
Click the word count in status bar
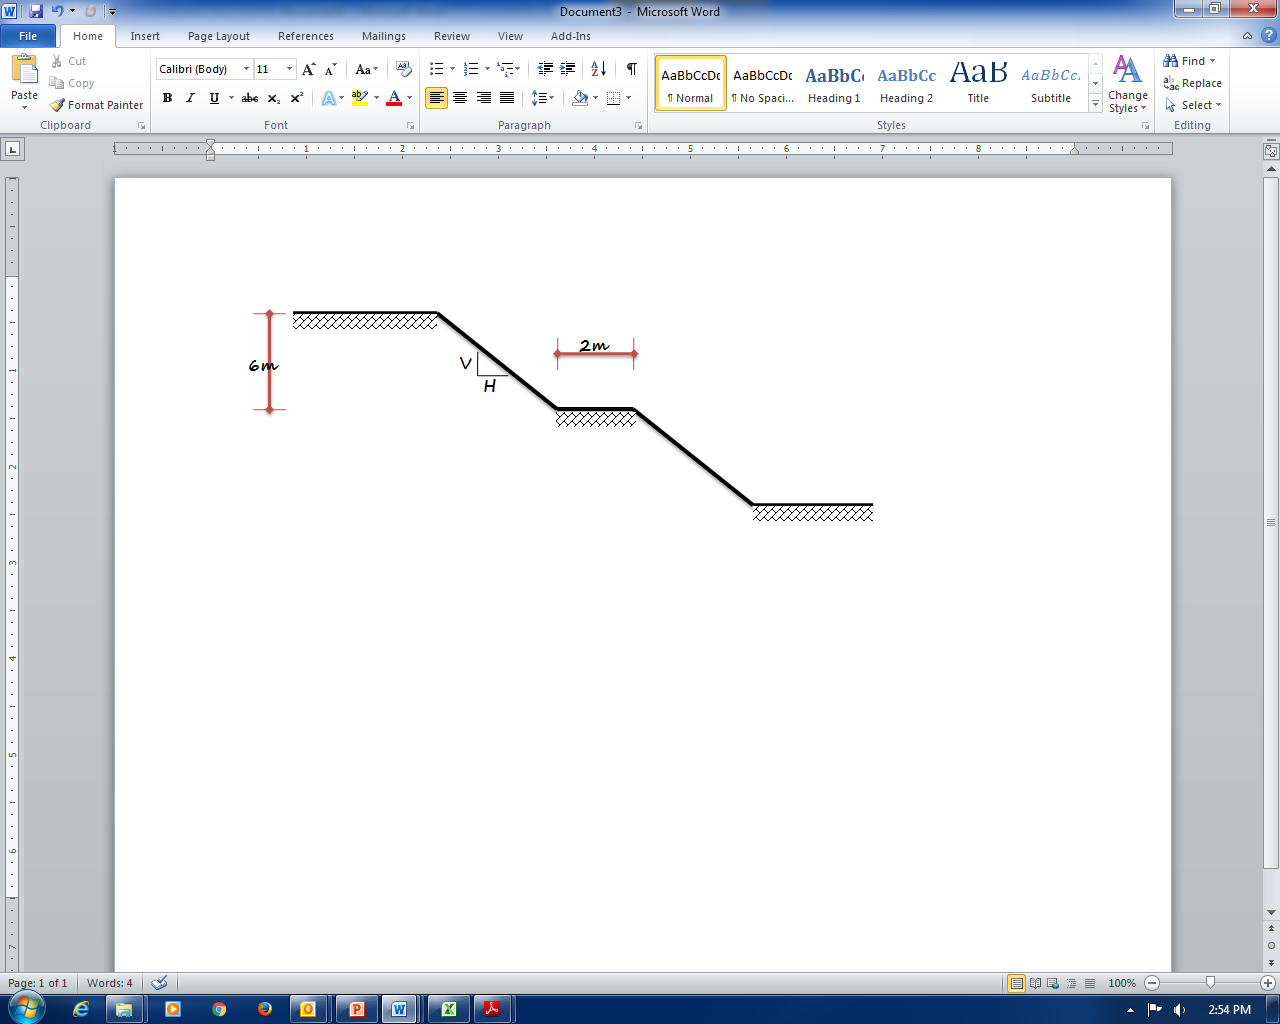(x=109, y=983)
